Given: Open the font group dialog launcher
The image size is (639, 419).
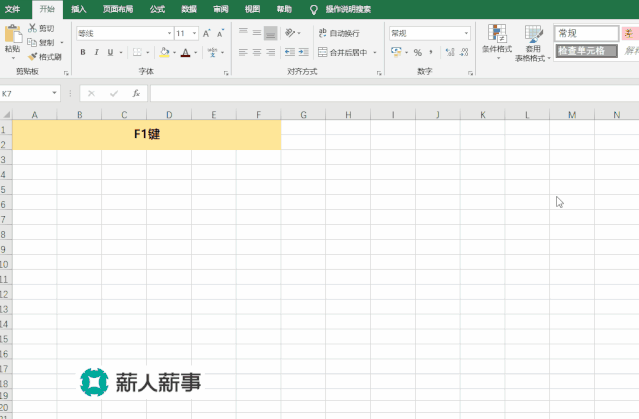Looking at the screenshot, I should pos(226,73).
